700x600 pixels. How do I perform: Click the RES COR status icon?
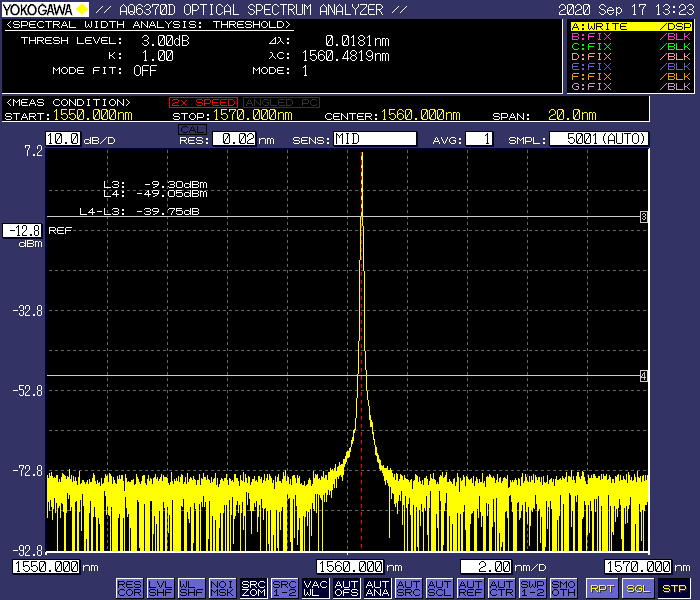pos(130,588)
